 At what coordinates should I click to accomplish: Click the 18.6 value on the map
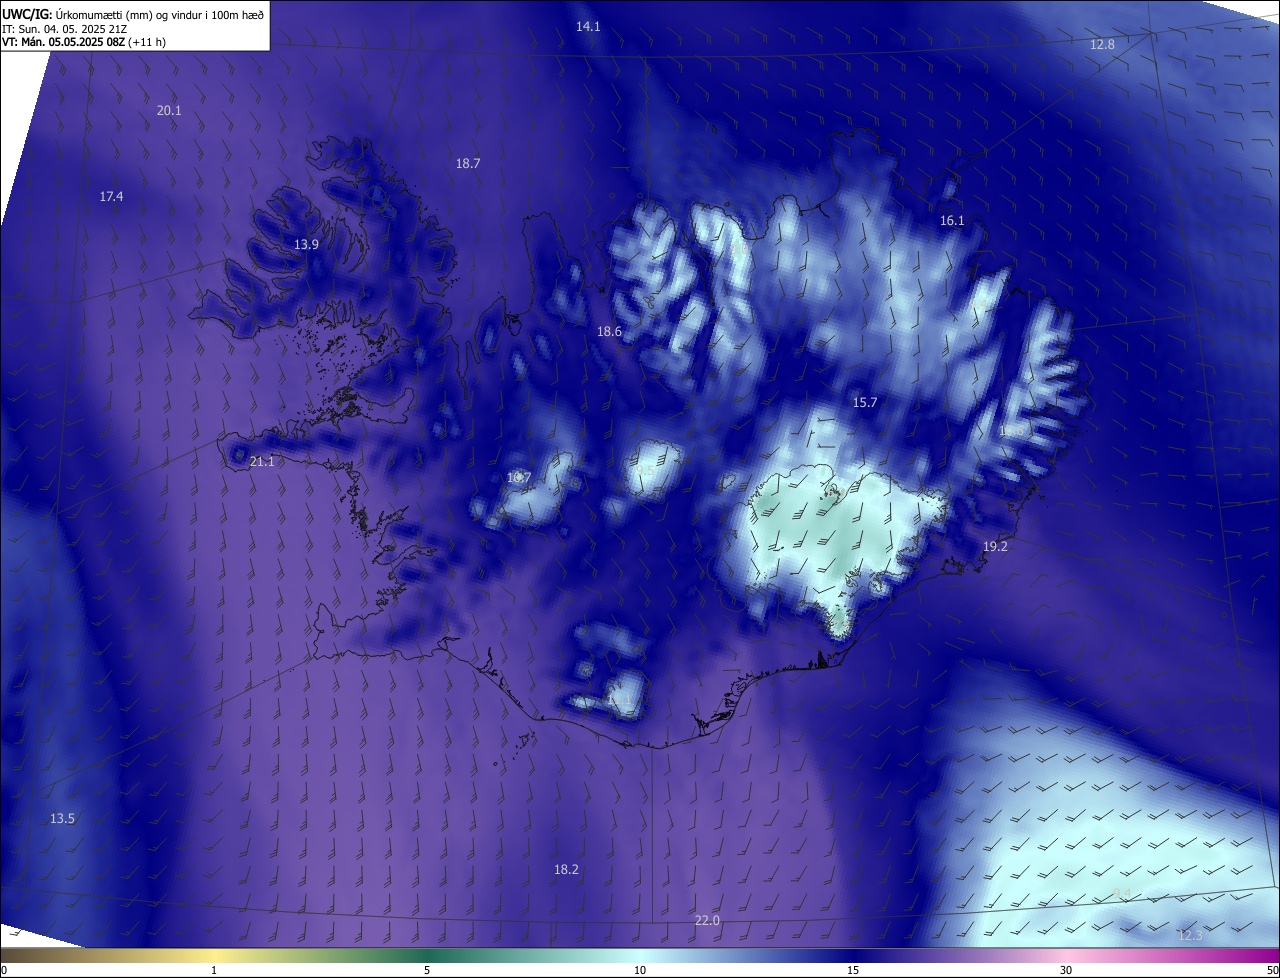point(609,331)
